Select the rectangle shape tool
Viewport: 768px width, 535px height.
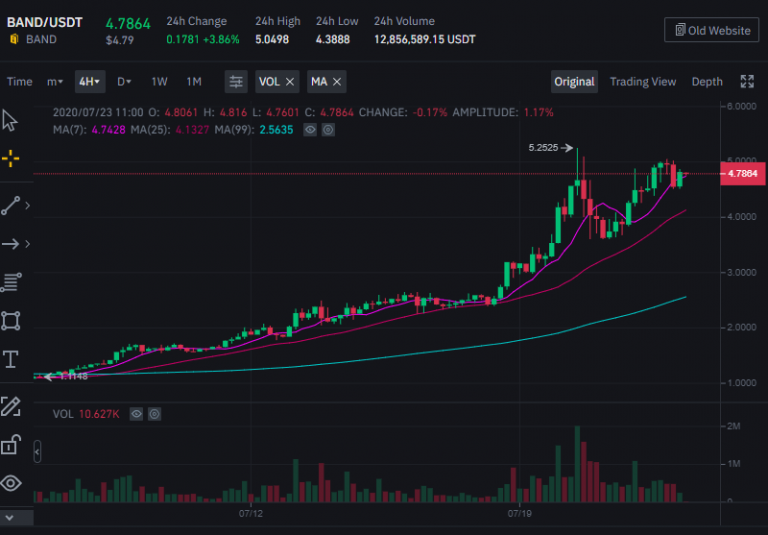point(11,321)
